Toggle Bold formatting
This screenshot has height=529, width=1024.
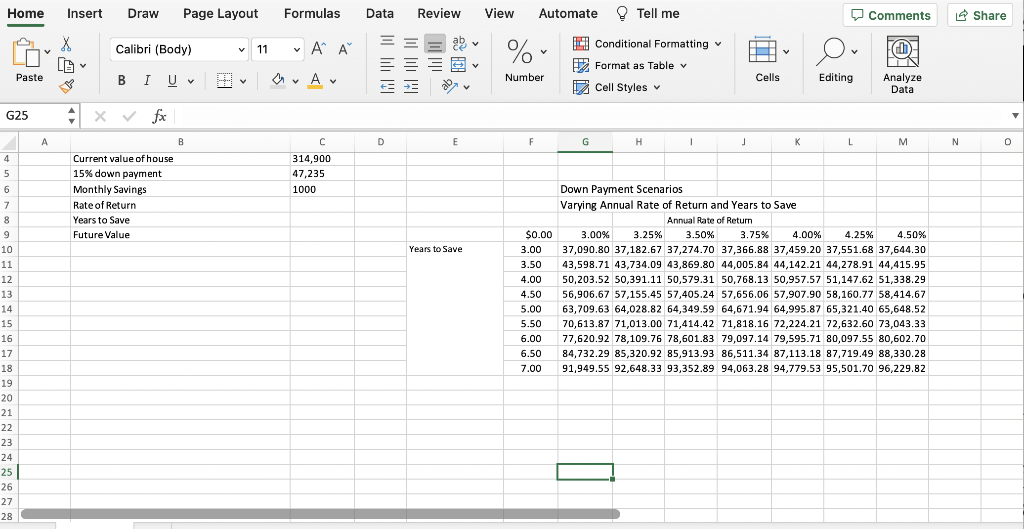click(121, 82)
